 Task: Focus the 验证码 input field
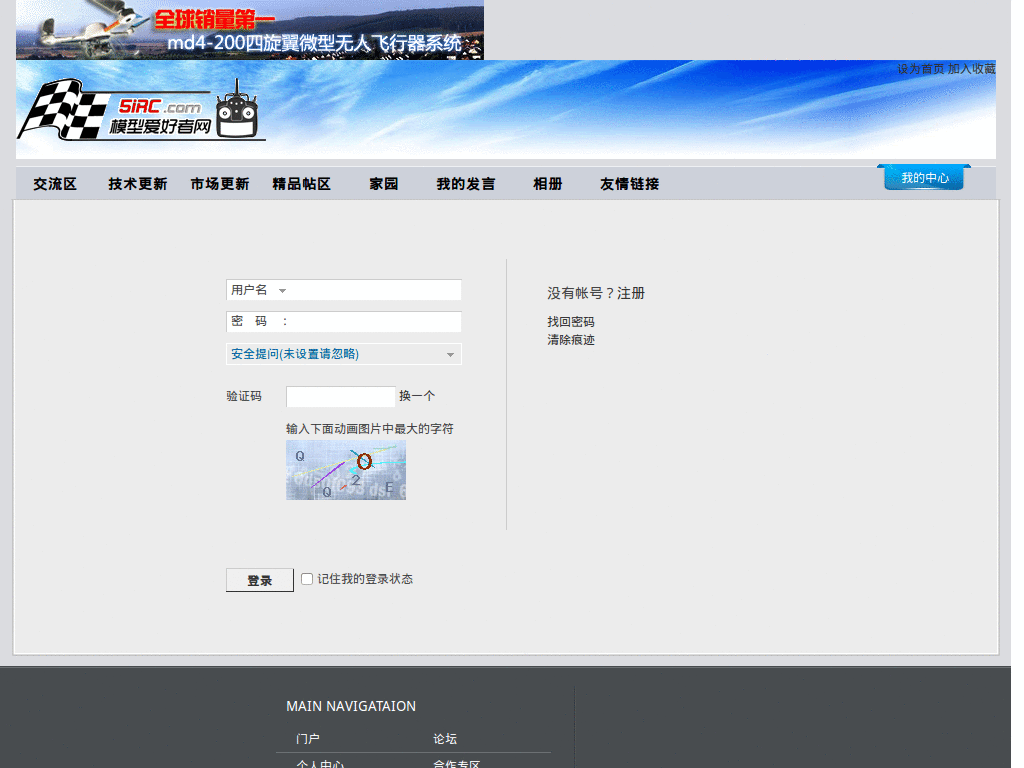pyautogui.click(x=341, y=396)
